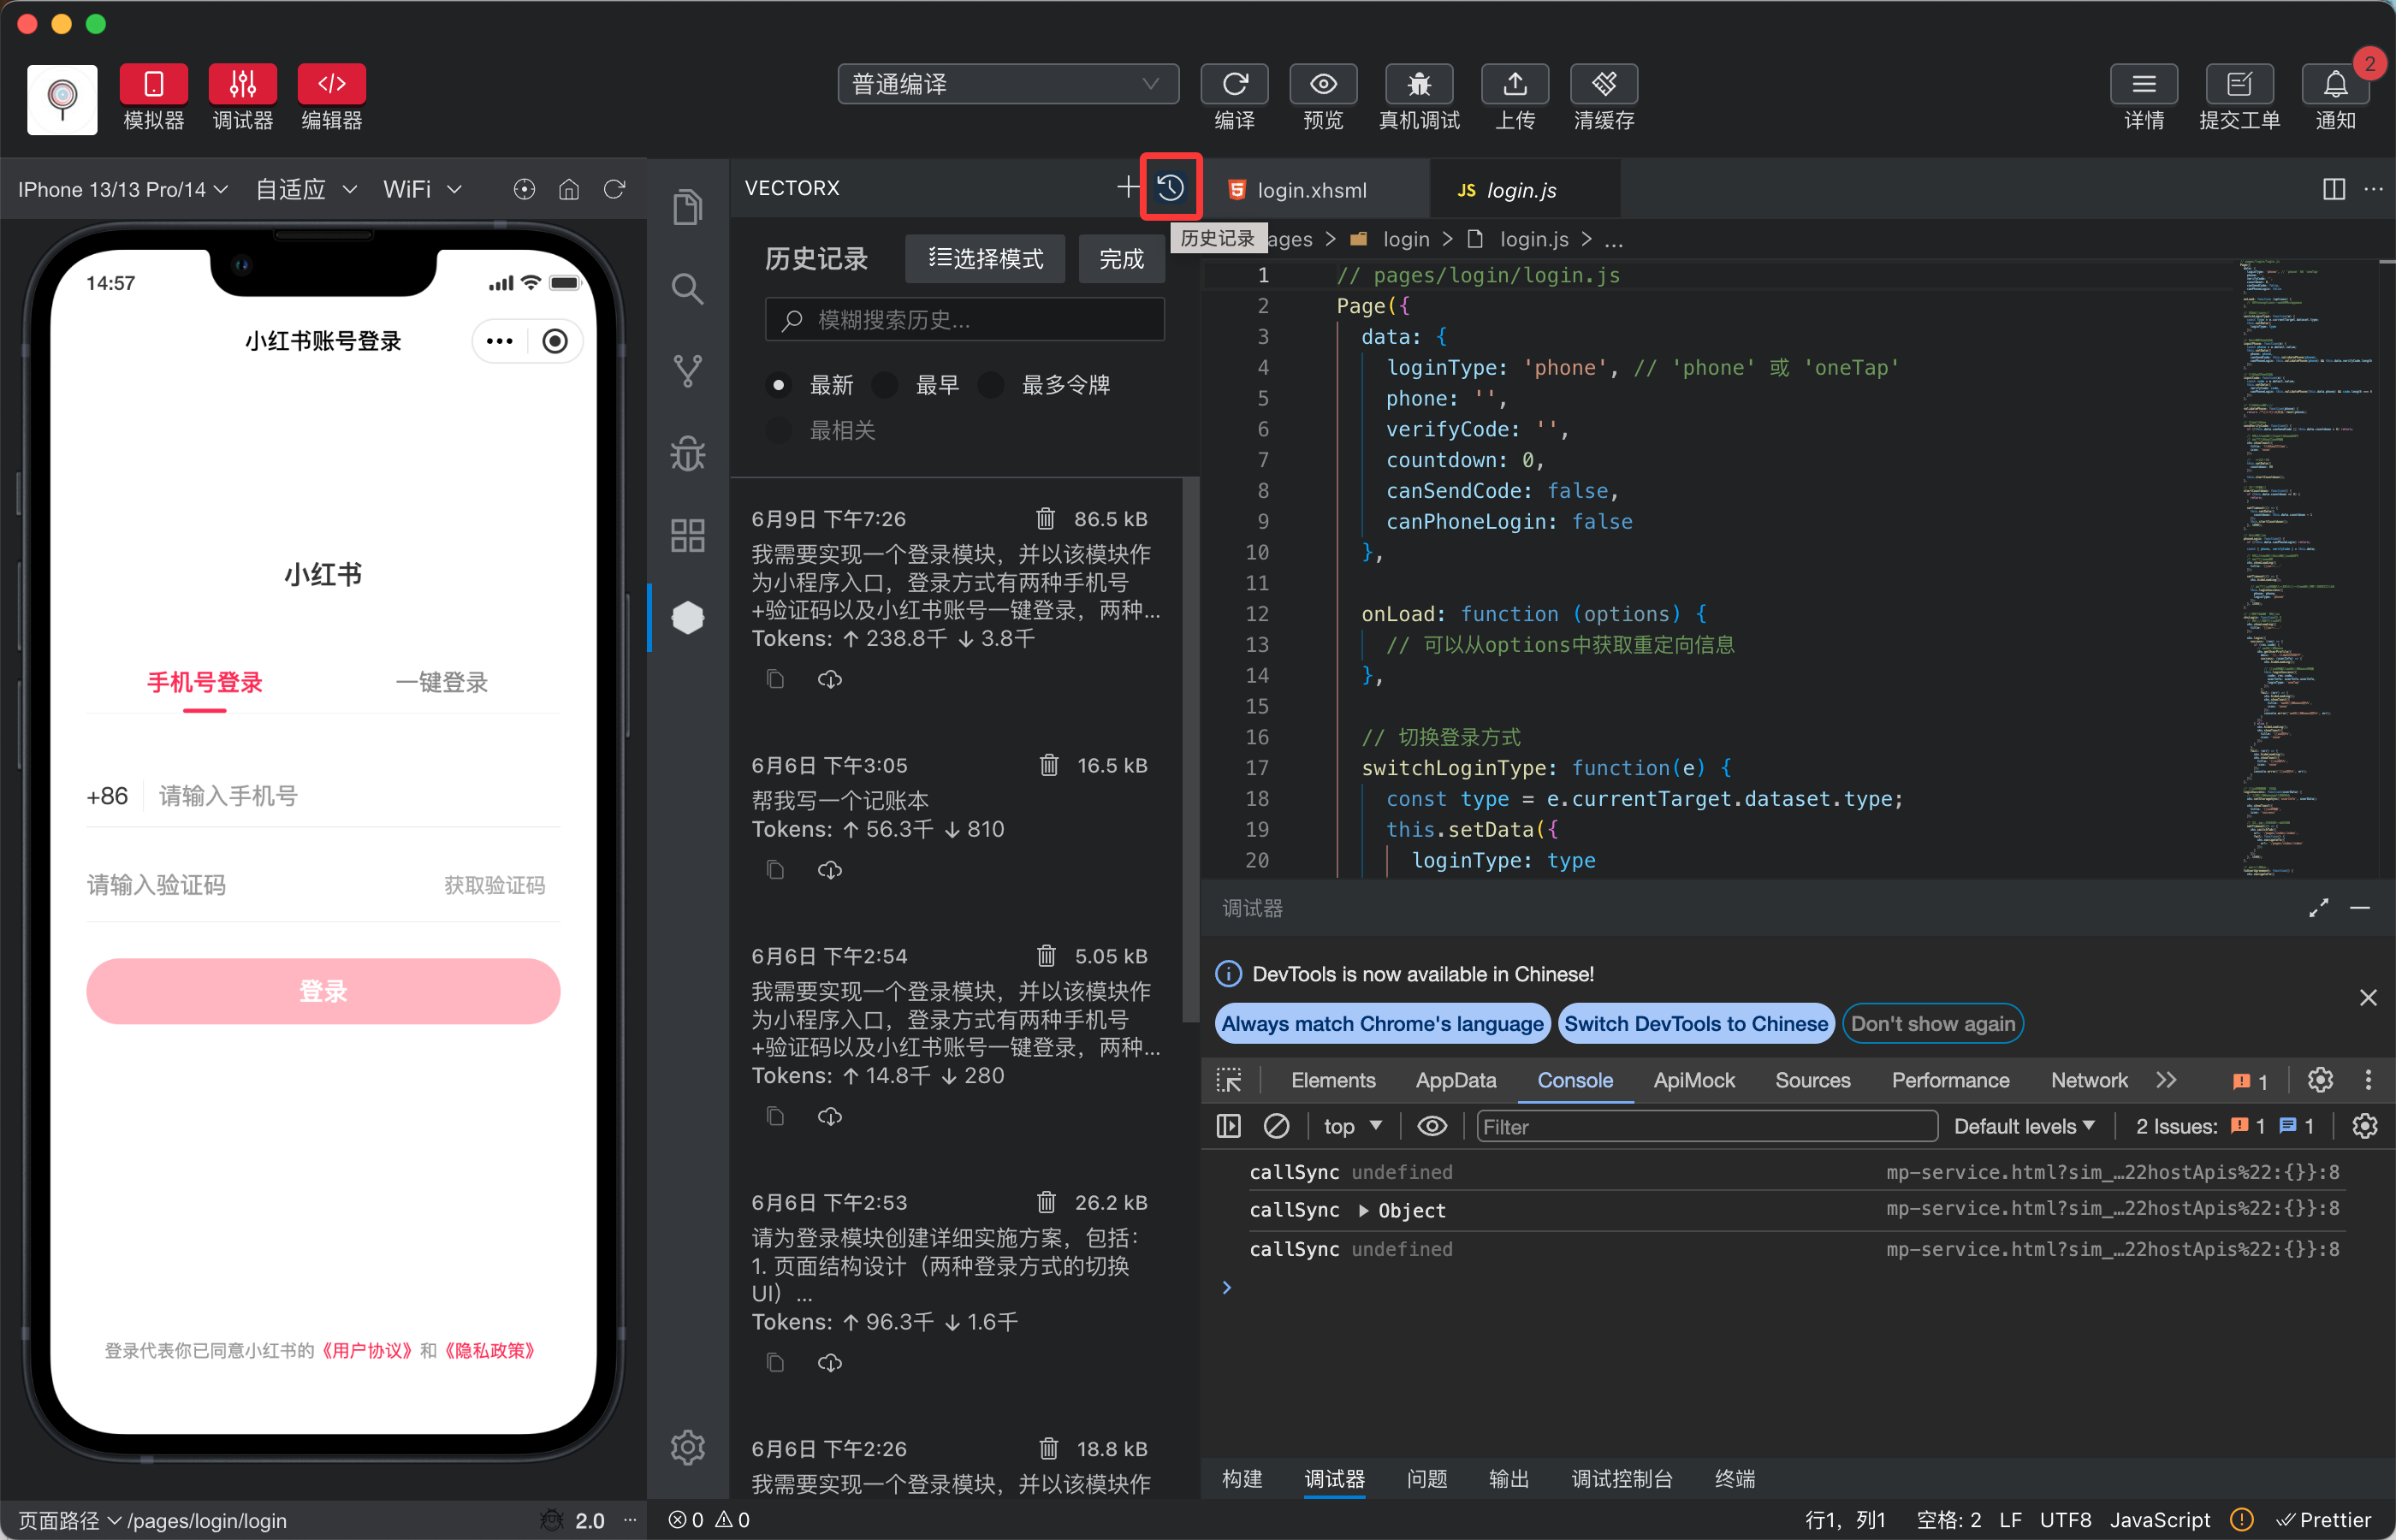The image size is (2396, 1540).
Task: Open the file explorer sidebar icon
Action: (x=688, y=207)
